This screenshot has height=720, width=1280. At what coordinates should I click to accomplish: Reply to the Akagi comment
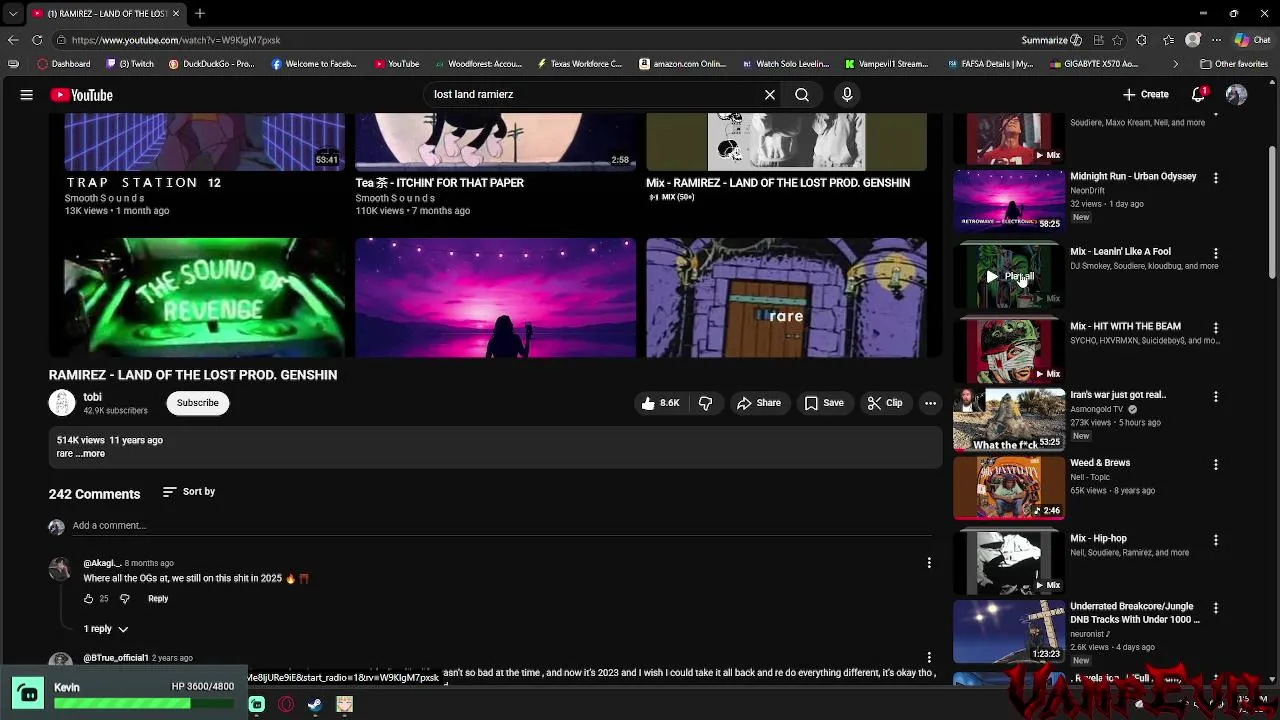(158, 599)
